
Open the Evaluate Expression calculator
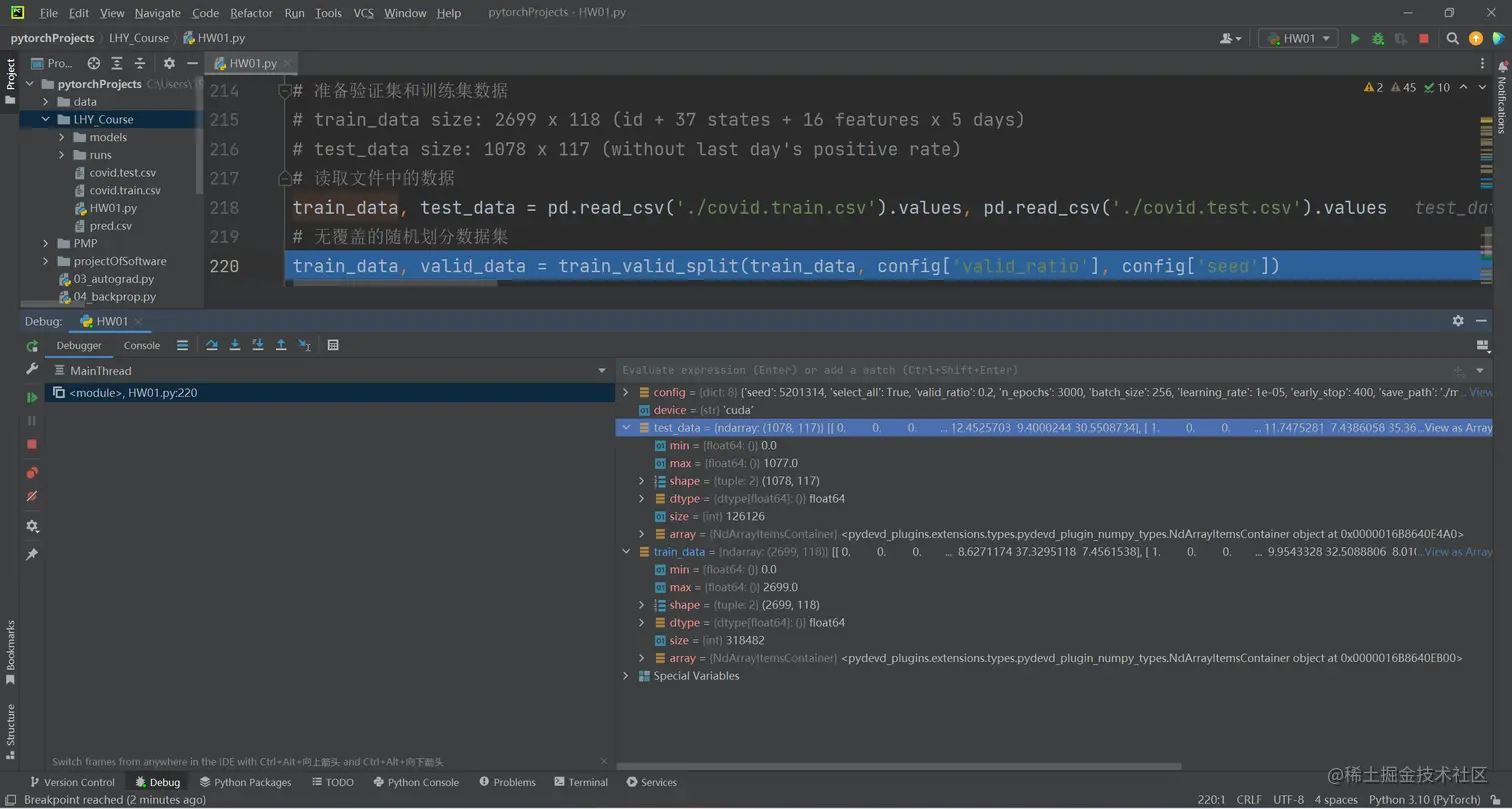333,345
